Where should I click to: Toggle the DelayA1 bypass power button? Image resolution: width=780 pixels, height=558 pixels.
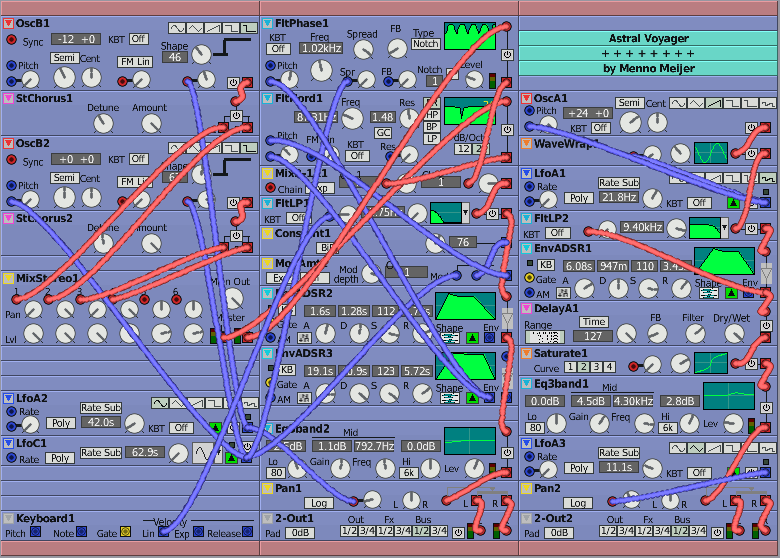pyautogui.click(x=766, y=326)
